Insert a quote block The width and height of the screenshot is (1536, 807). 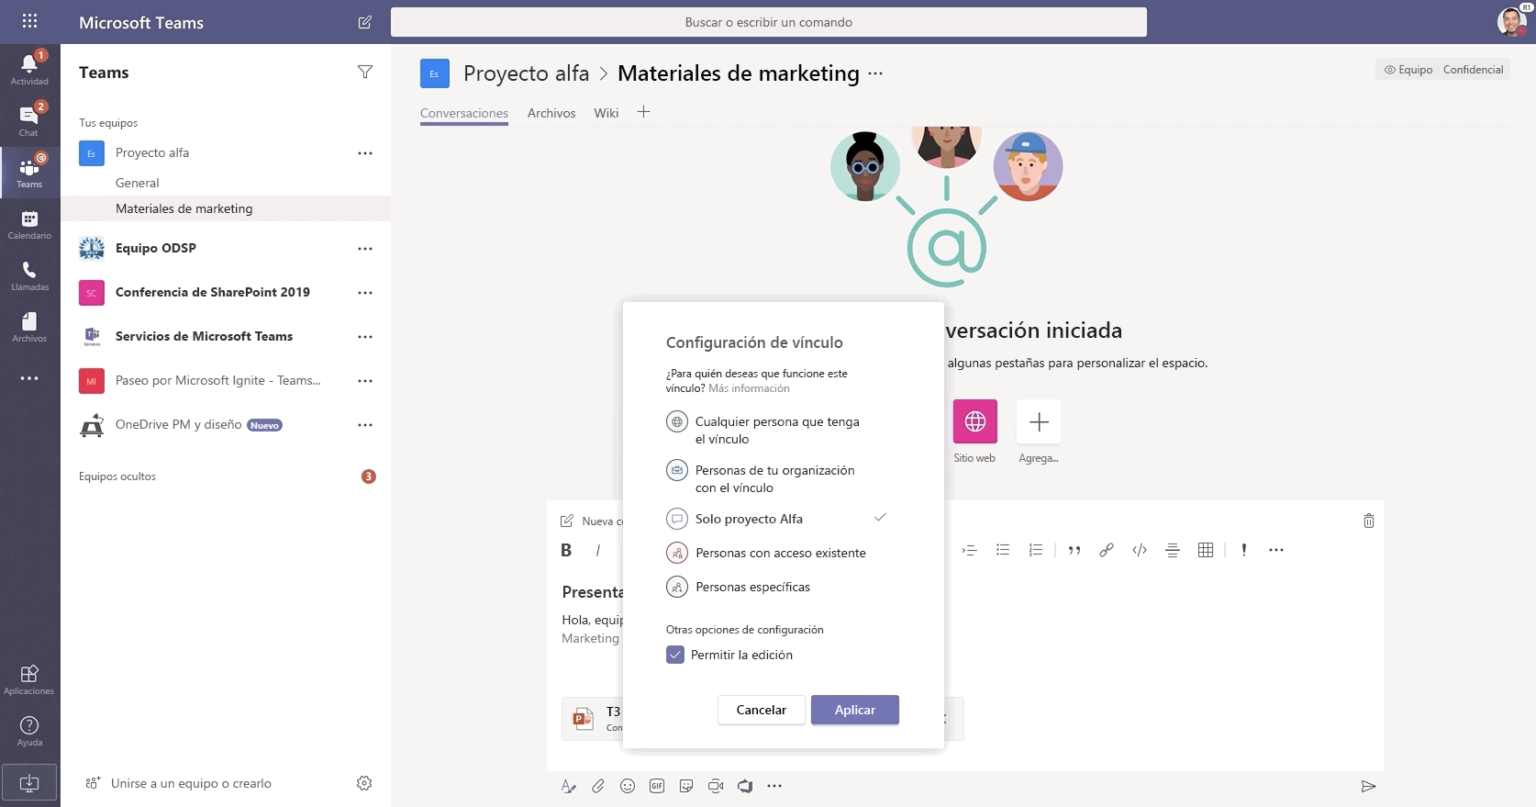pos(1074,550)
